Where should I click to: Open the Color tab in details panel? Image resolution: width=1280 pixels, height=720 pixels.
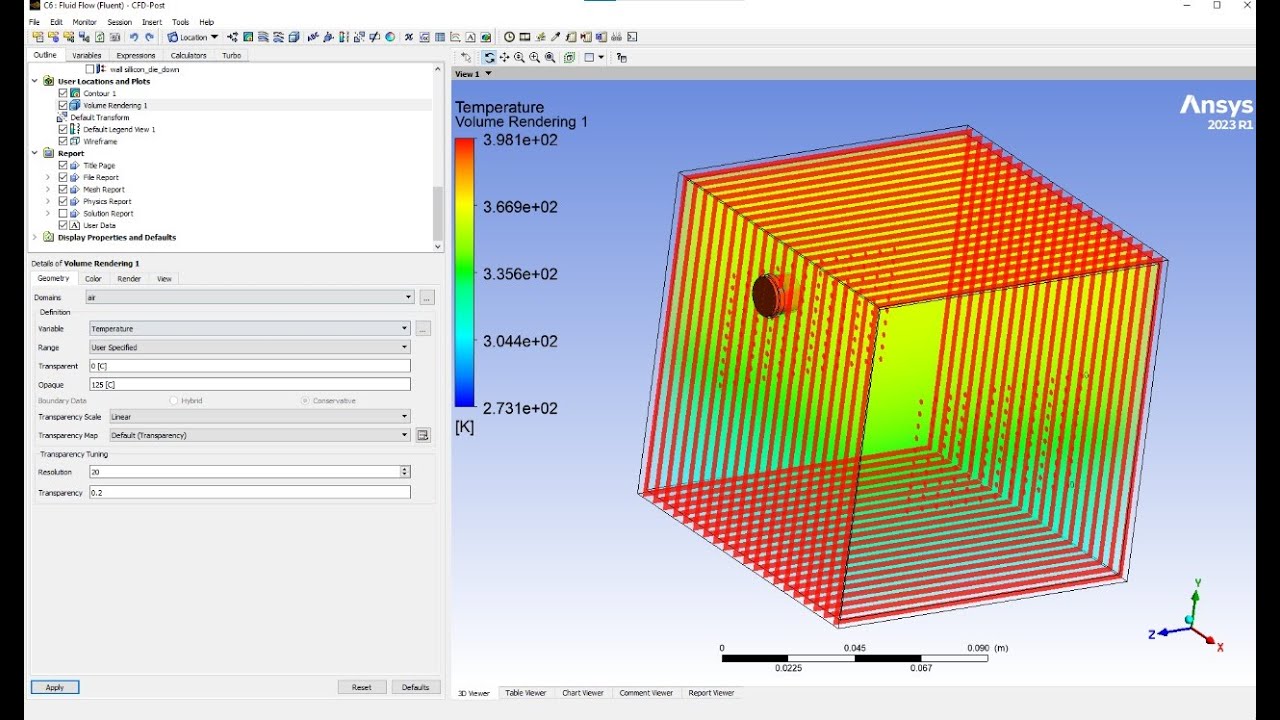point(93,279)
